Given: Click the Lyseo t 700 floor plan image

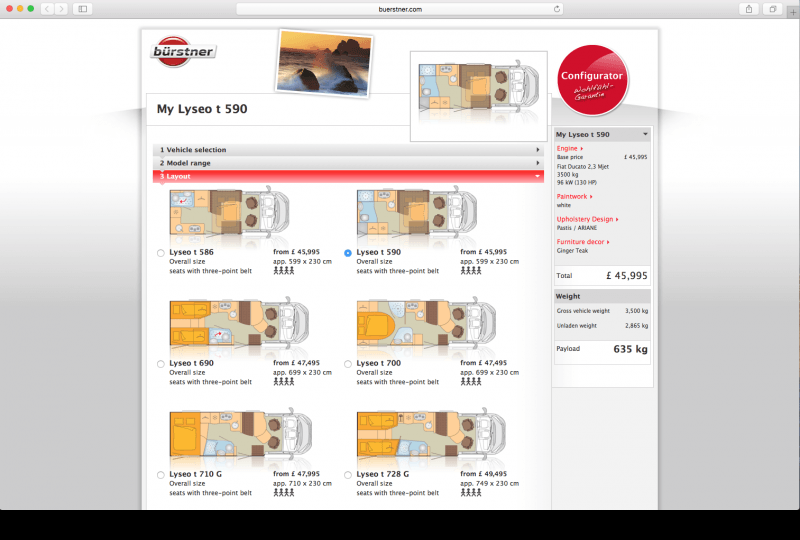Looking at the screenshot, I should coord(426,325).
